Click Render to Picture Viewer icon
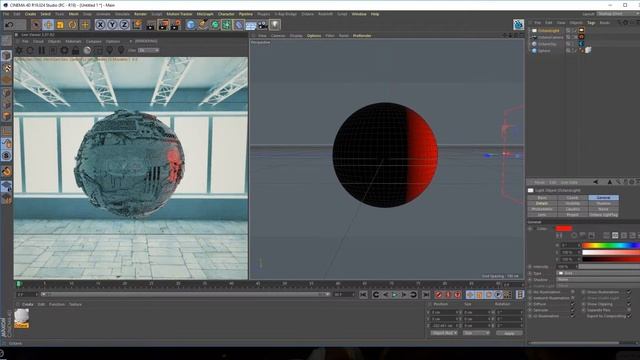 [x=163, y=25]
